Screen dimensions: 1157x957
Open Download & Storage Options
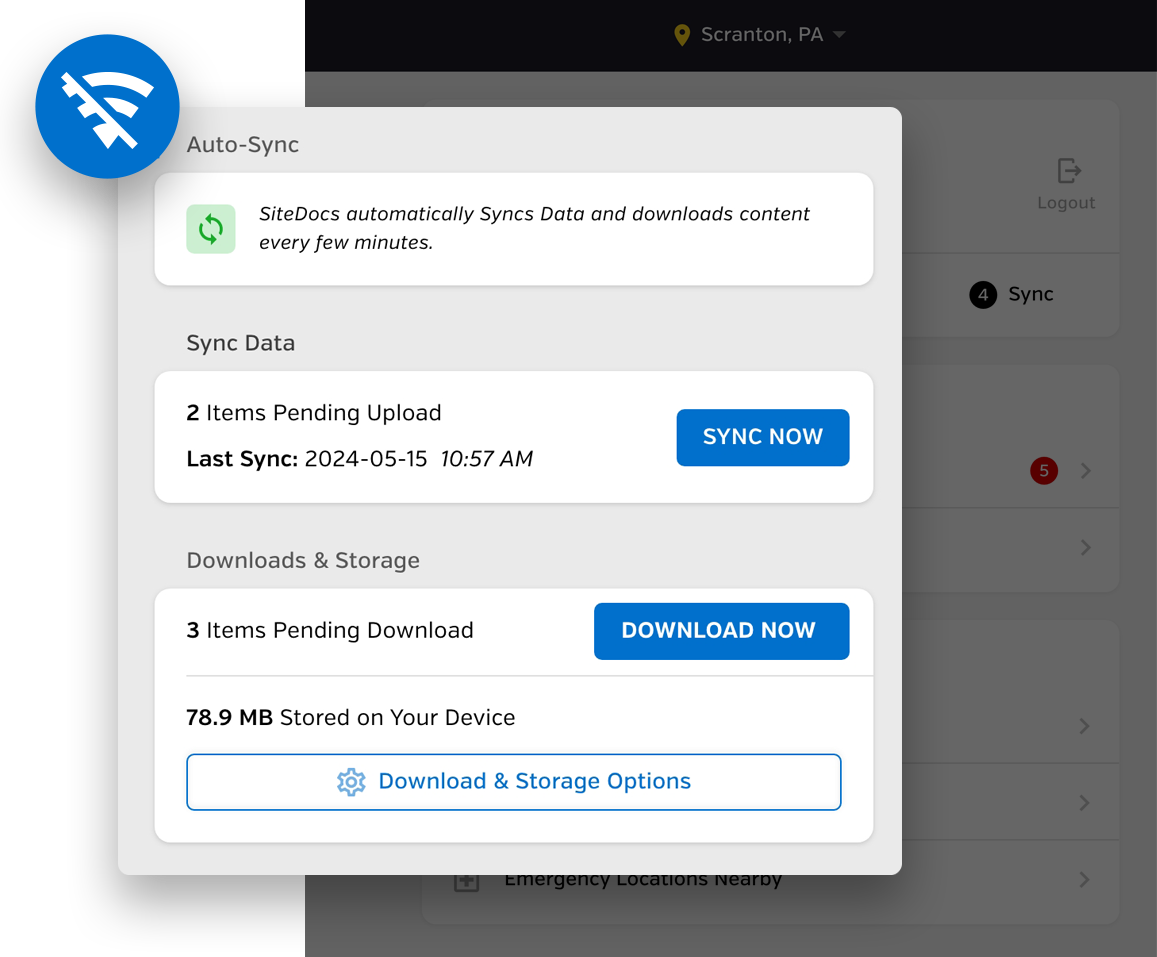pyautogui.click(x=513, y=782)
